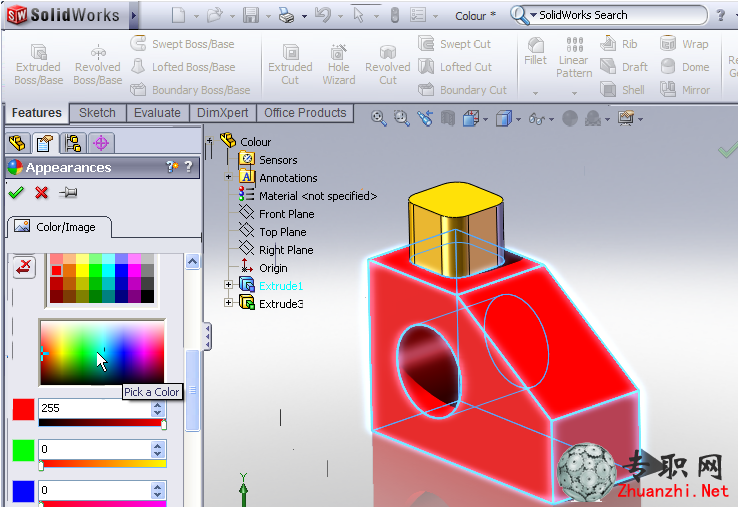The height and width of the screenshot is (507, 738).
Task: Click the Extruded Boss/Base tool
Action: [x=39, y=64]
